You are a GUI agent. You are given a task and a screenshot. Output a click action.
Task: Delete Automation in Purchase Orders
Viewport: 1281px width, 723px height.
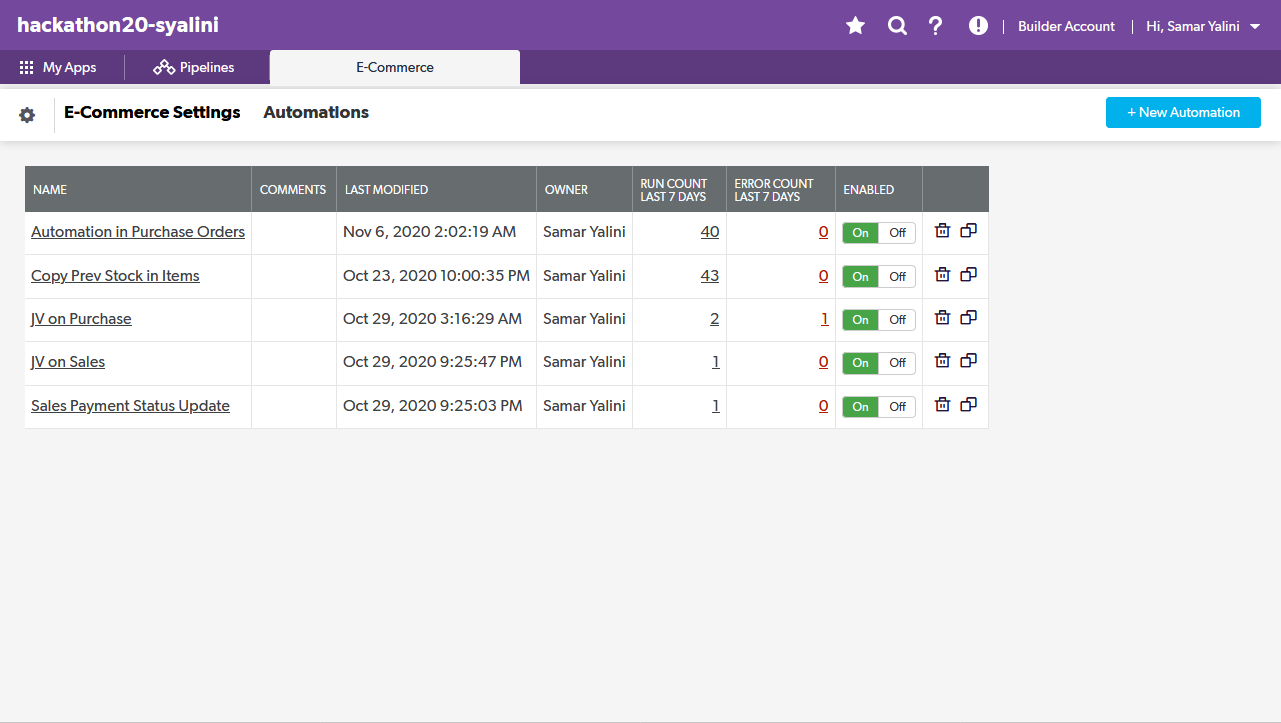tap(942, 231)
